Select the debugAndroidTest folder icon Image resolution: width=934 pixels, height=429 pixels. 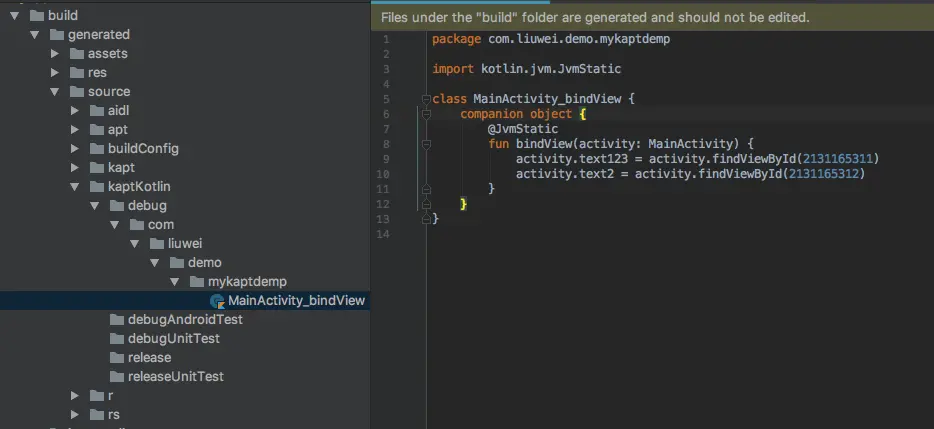click(x=117, y=320)
